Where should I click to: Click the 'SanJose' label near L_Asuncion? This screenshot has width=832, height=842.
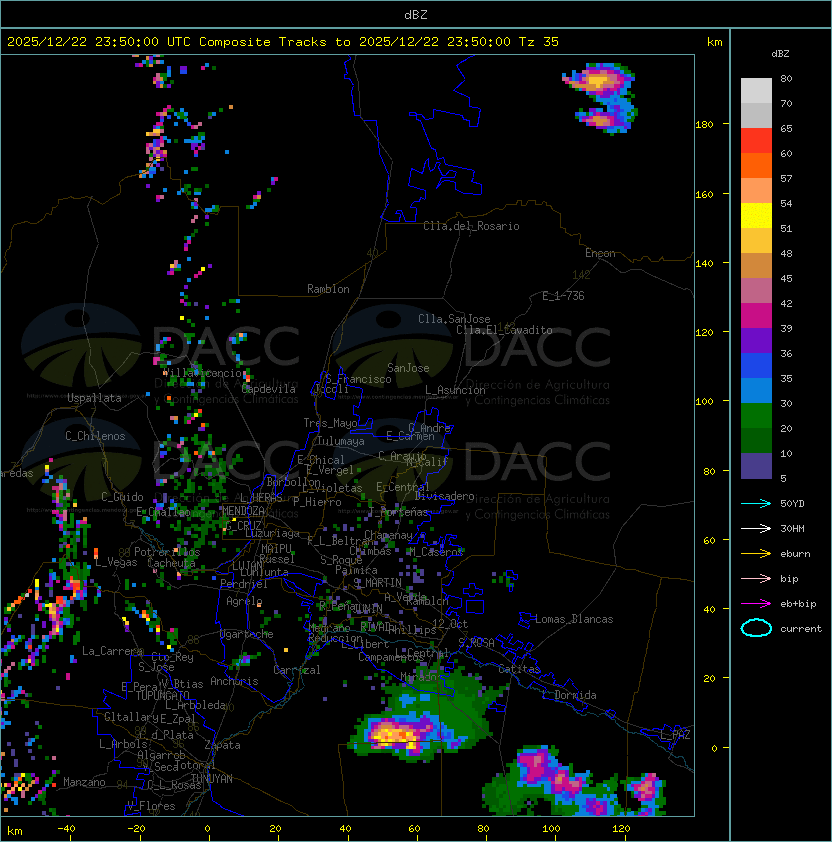(408, 368)
